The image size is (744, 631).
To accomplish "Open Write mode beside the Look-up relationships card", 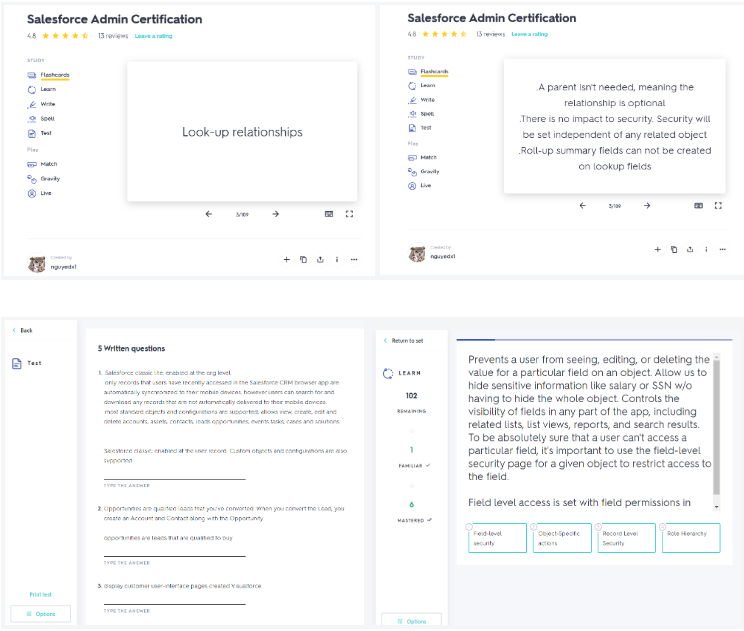I will pos(41,104).
